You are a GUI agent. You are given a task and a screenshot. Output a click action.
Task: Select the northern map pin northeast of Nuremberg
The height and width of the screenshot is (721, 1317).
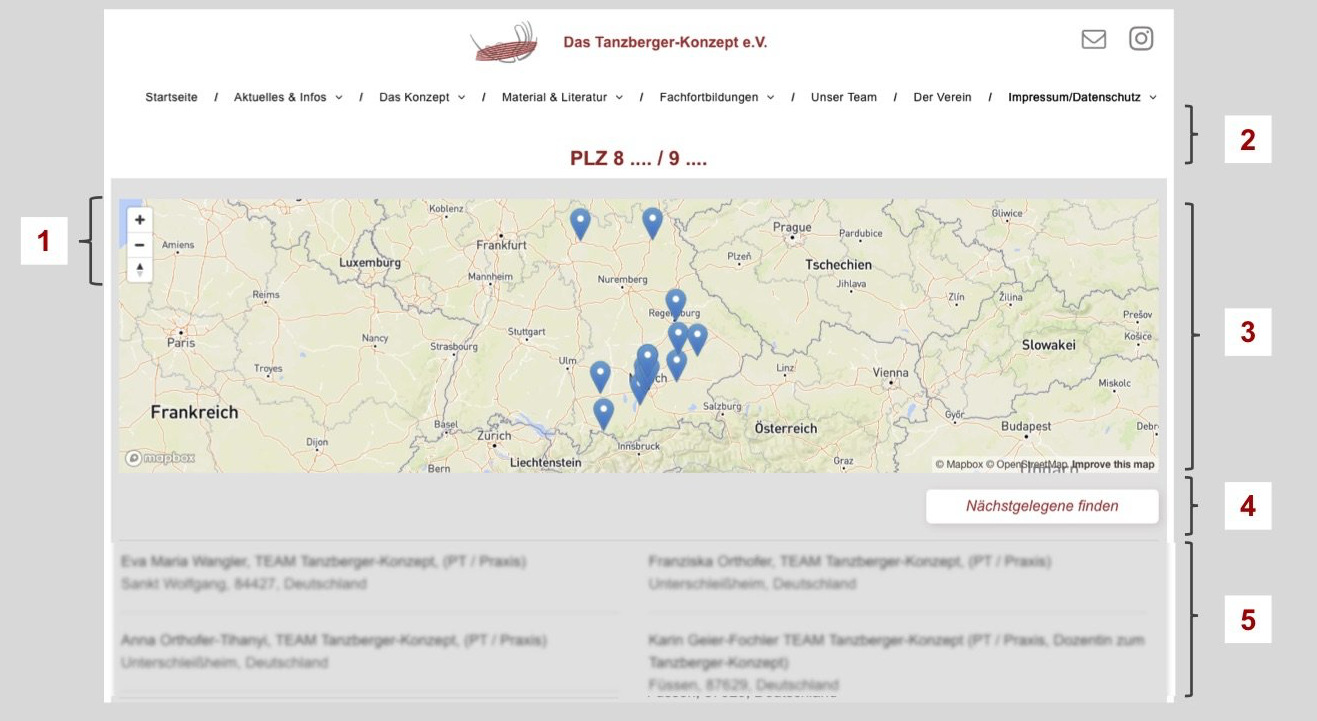652,222
